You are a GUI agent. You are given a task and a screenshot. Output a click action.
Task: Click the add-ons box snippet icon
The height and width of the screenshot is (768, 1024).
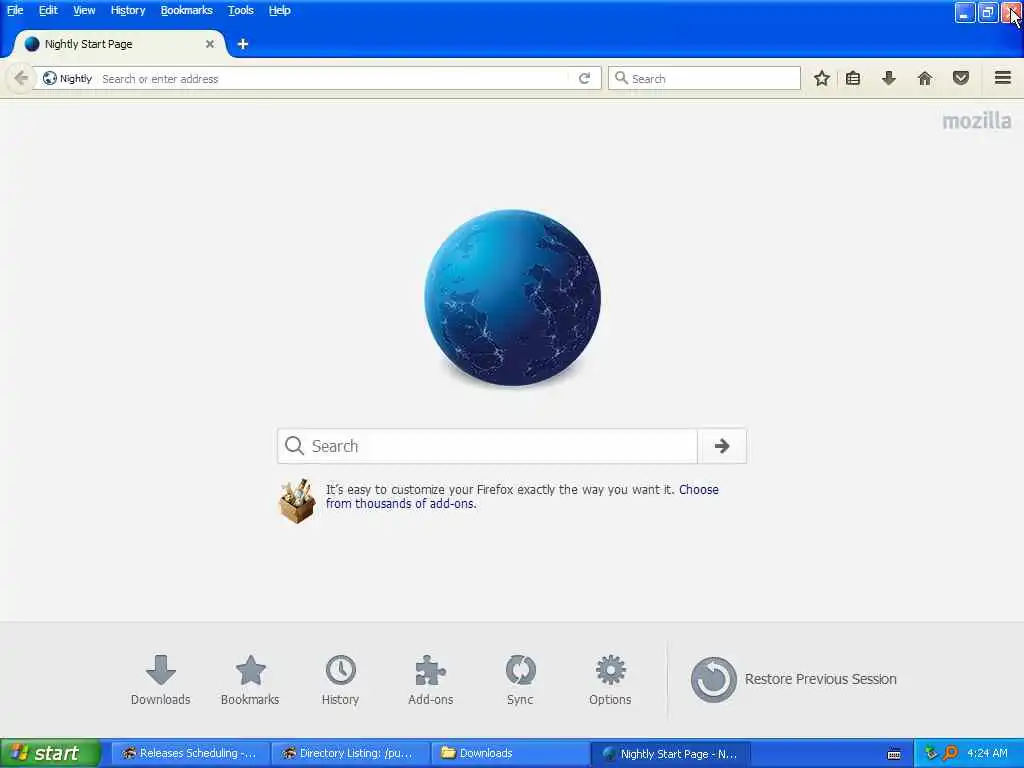[x=297, y=501]
